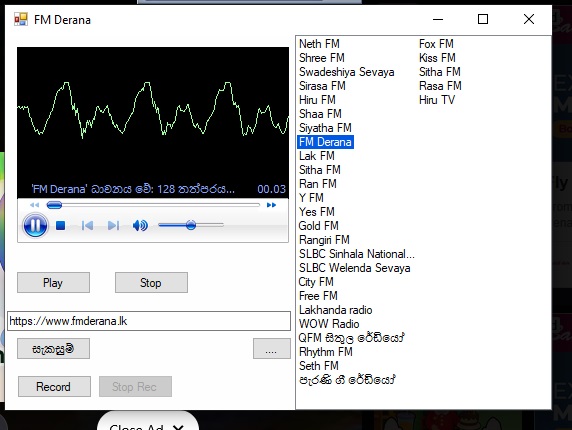Select Kiss FM in the station list
Screen dimensions: 572x430
[437, 58]
